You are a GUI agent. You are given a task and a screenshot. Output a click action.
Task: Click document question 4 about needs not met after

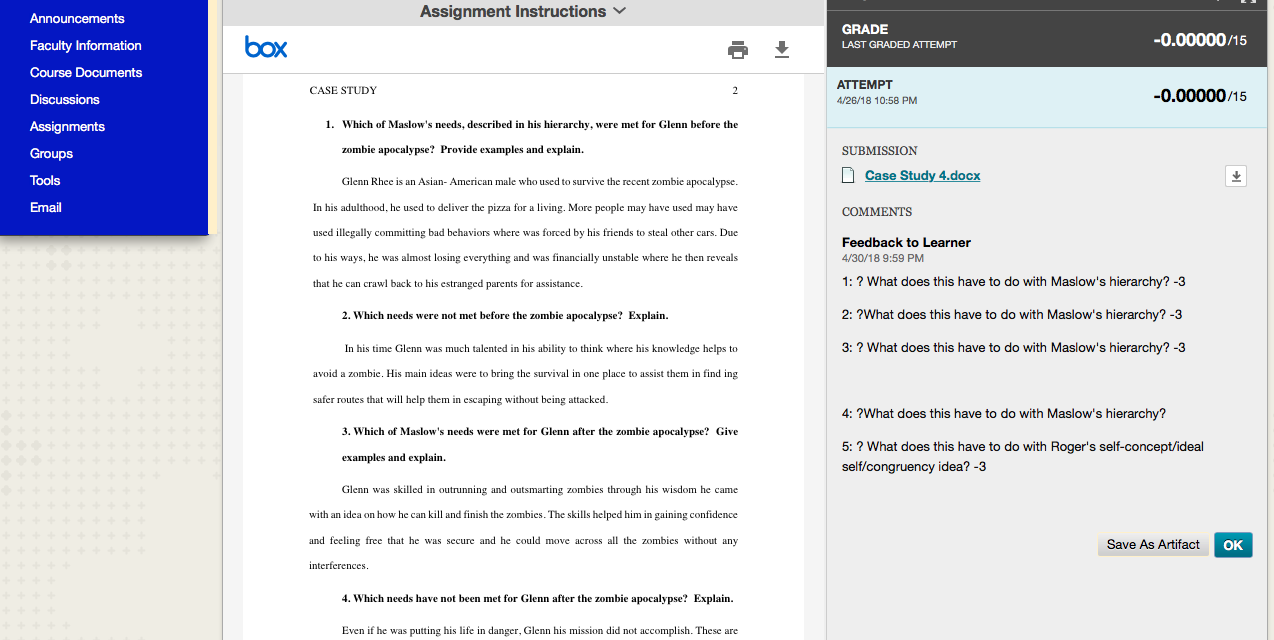click(537, 598)
